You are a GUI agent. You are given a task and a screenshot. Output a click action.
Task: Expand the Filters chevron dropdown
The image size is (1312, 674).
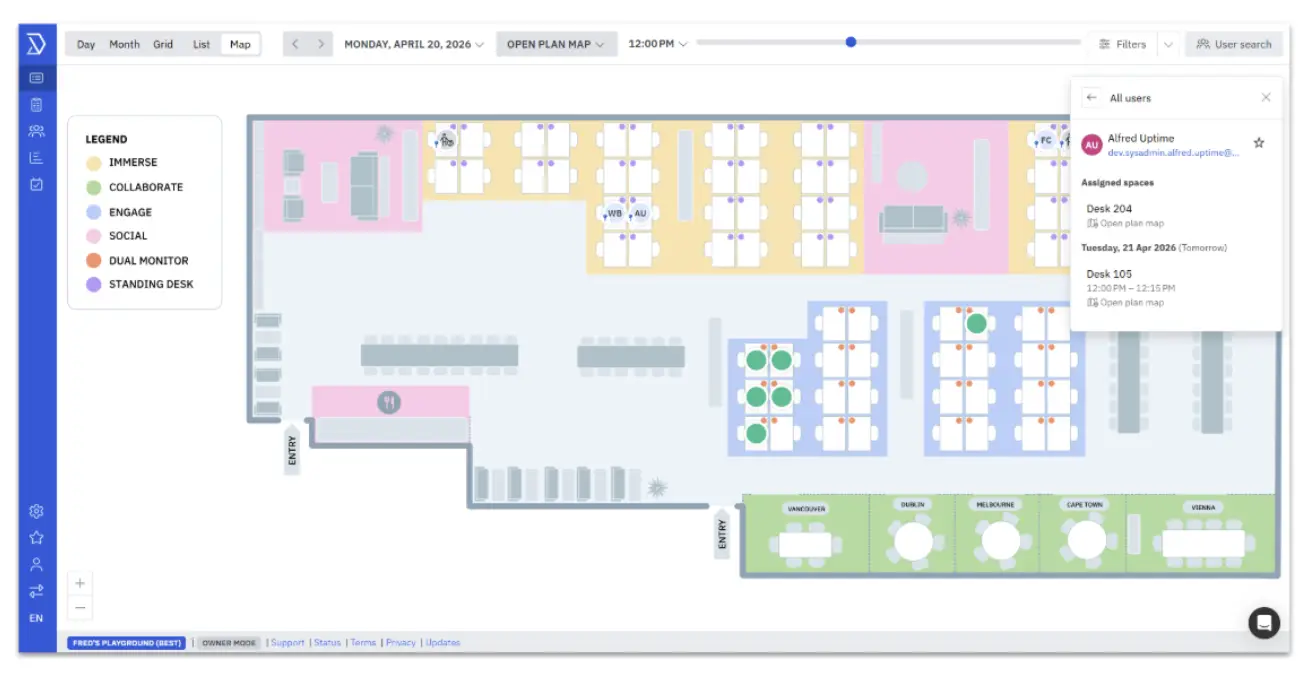[x=1168, y=44]
